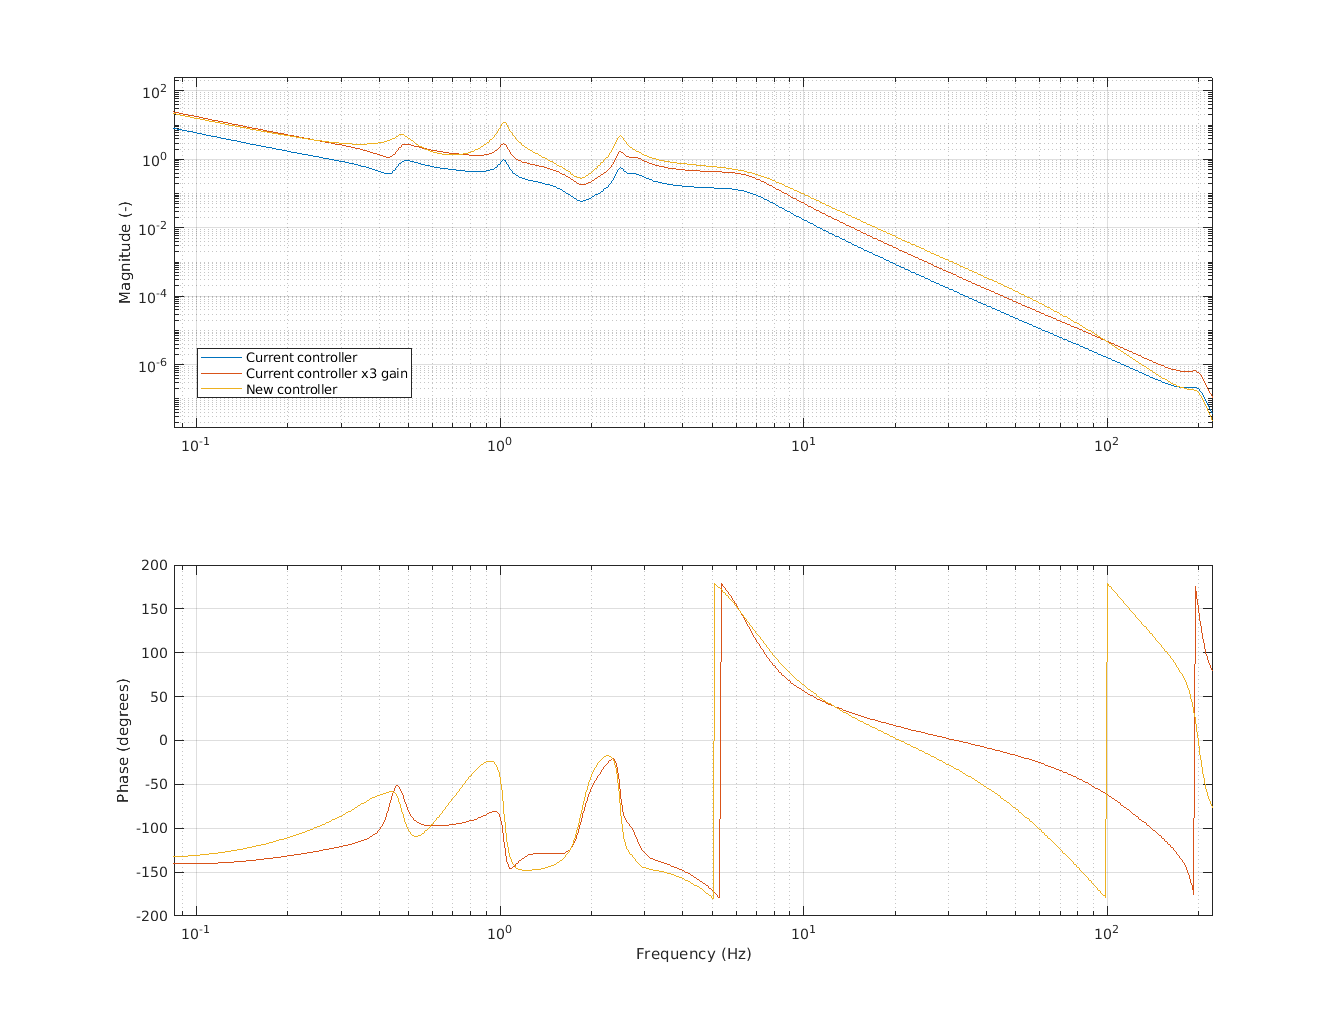
Task: Click the 'Current controller' legend entry
Action: point(301,357)
